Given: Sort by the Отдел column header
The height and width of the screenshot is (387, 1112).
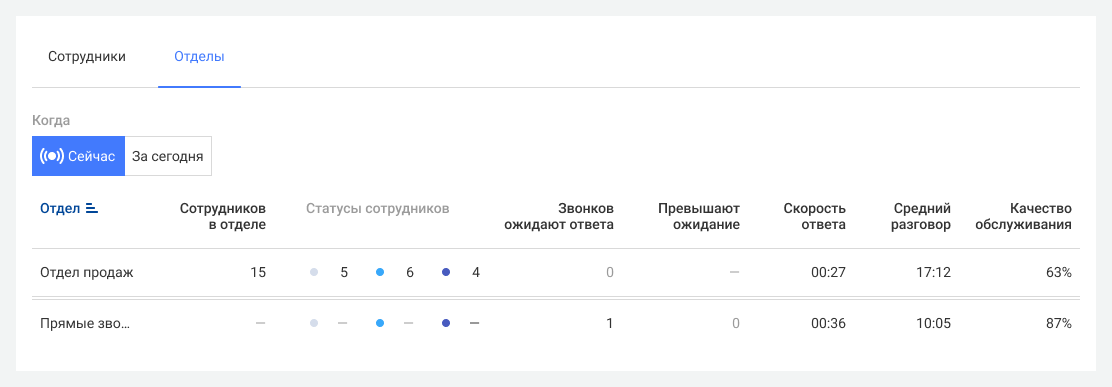Looking at the screenshot, I should point(60,209).
